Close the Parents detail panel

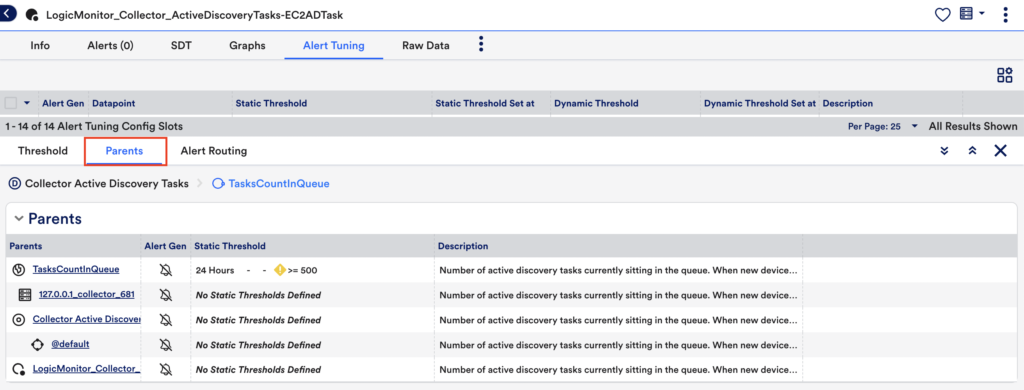(x=1000, y=151)
